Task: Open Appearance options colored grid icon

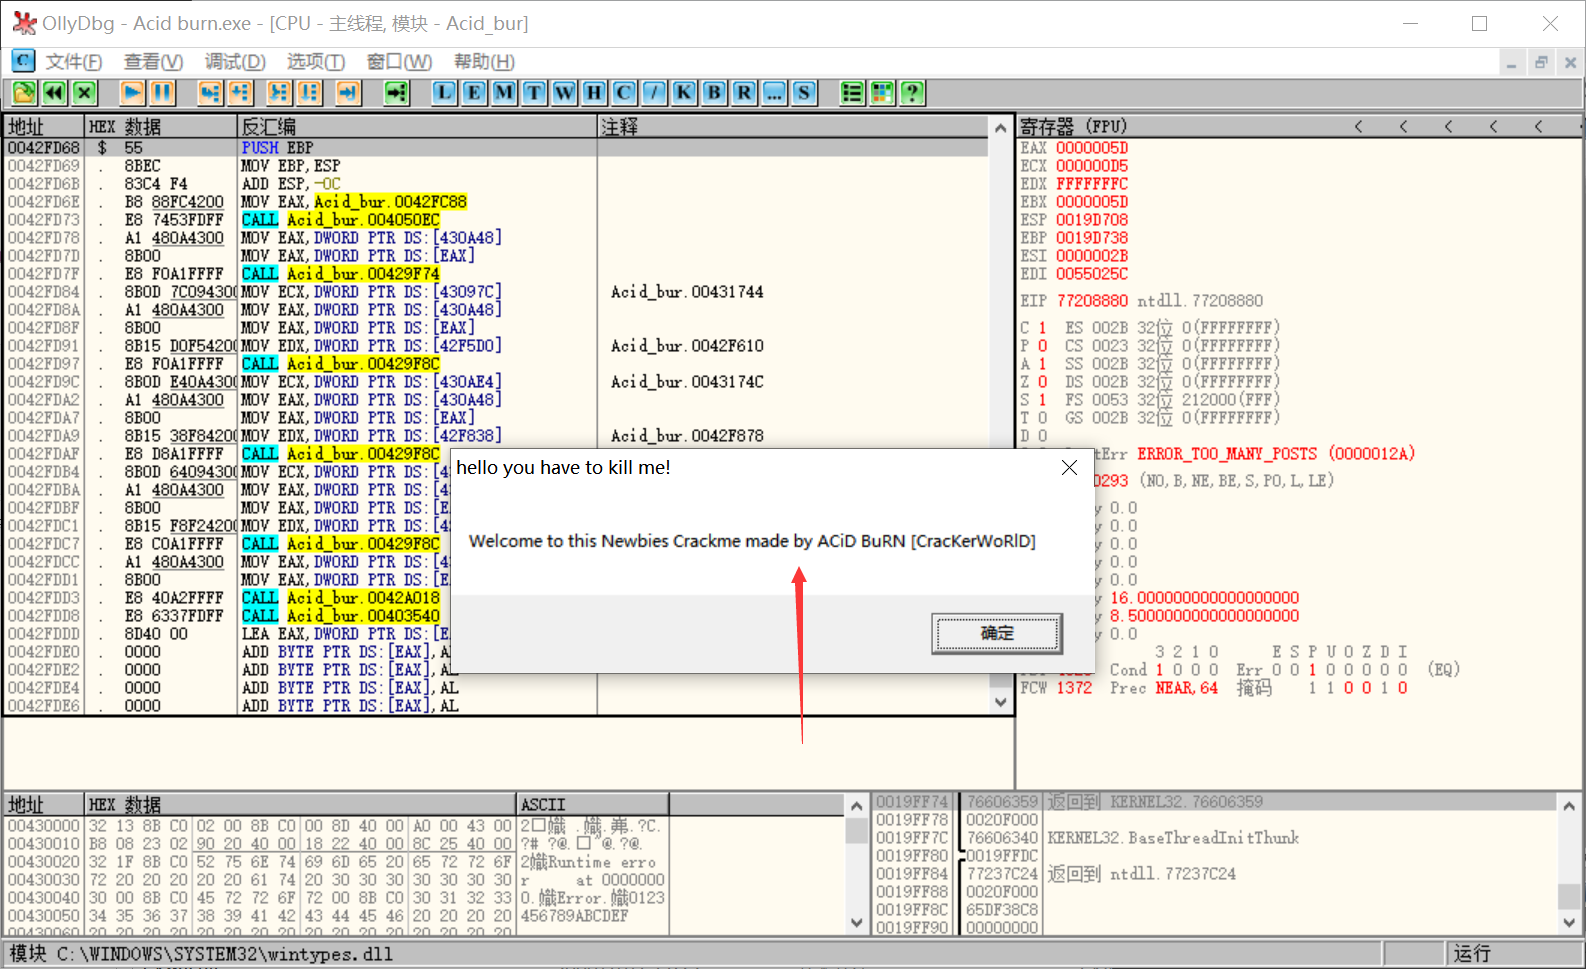Action: 882,93
